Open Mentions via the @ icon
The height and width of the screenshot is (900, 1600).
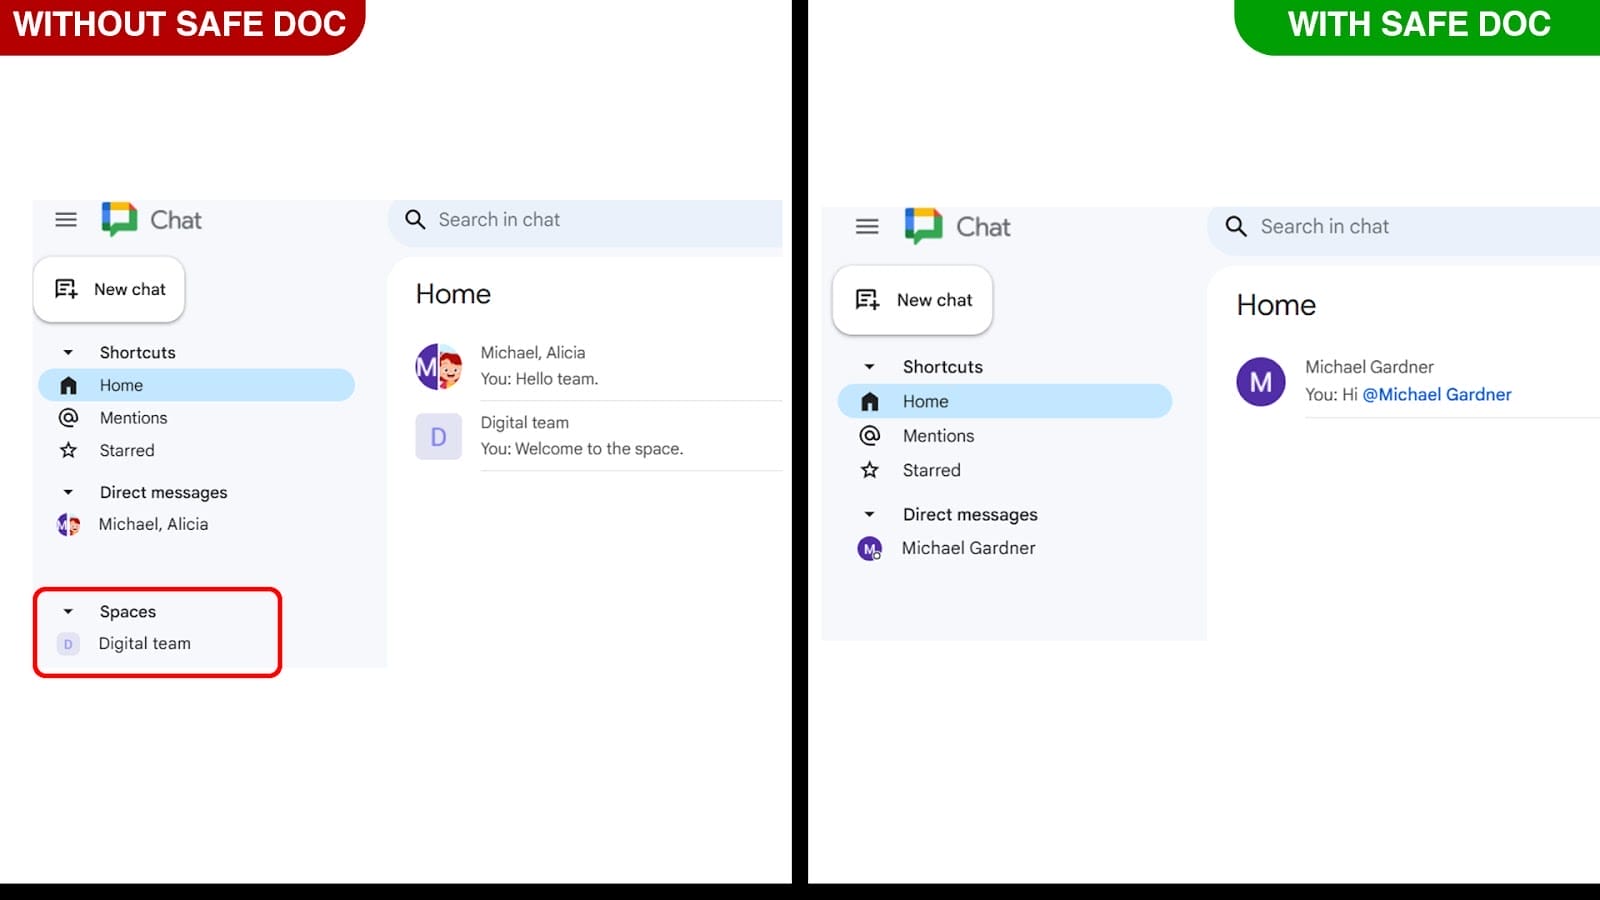click(x=68, y=417)
